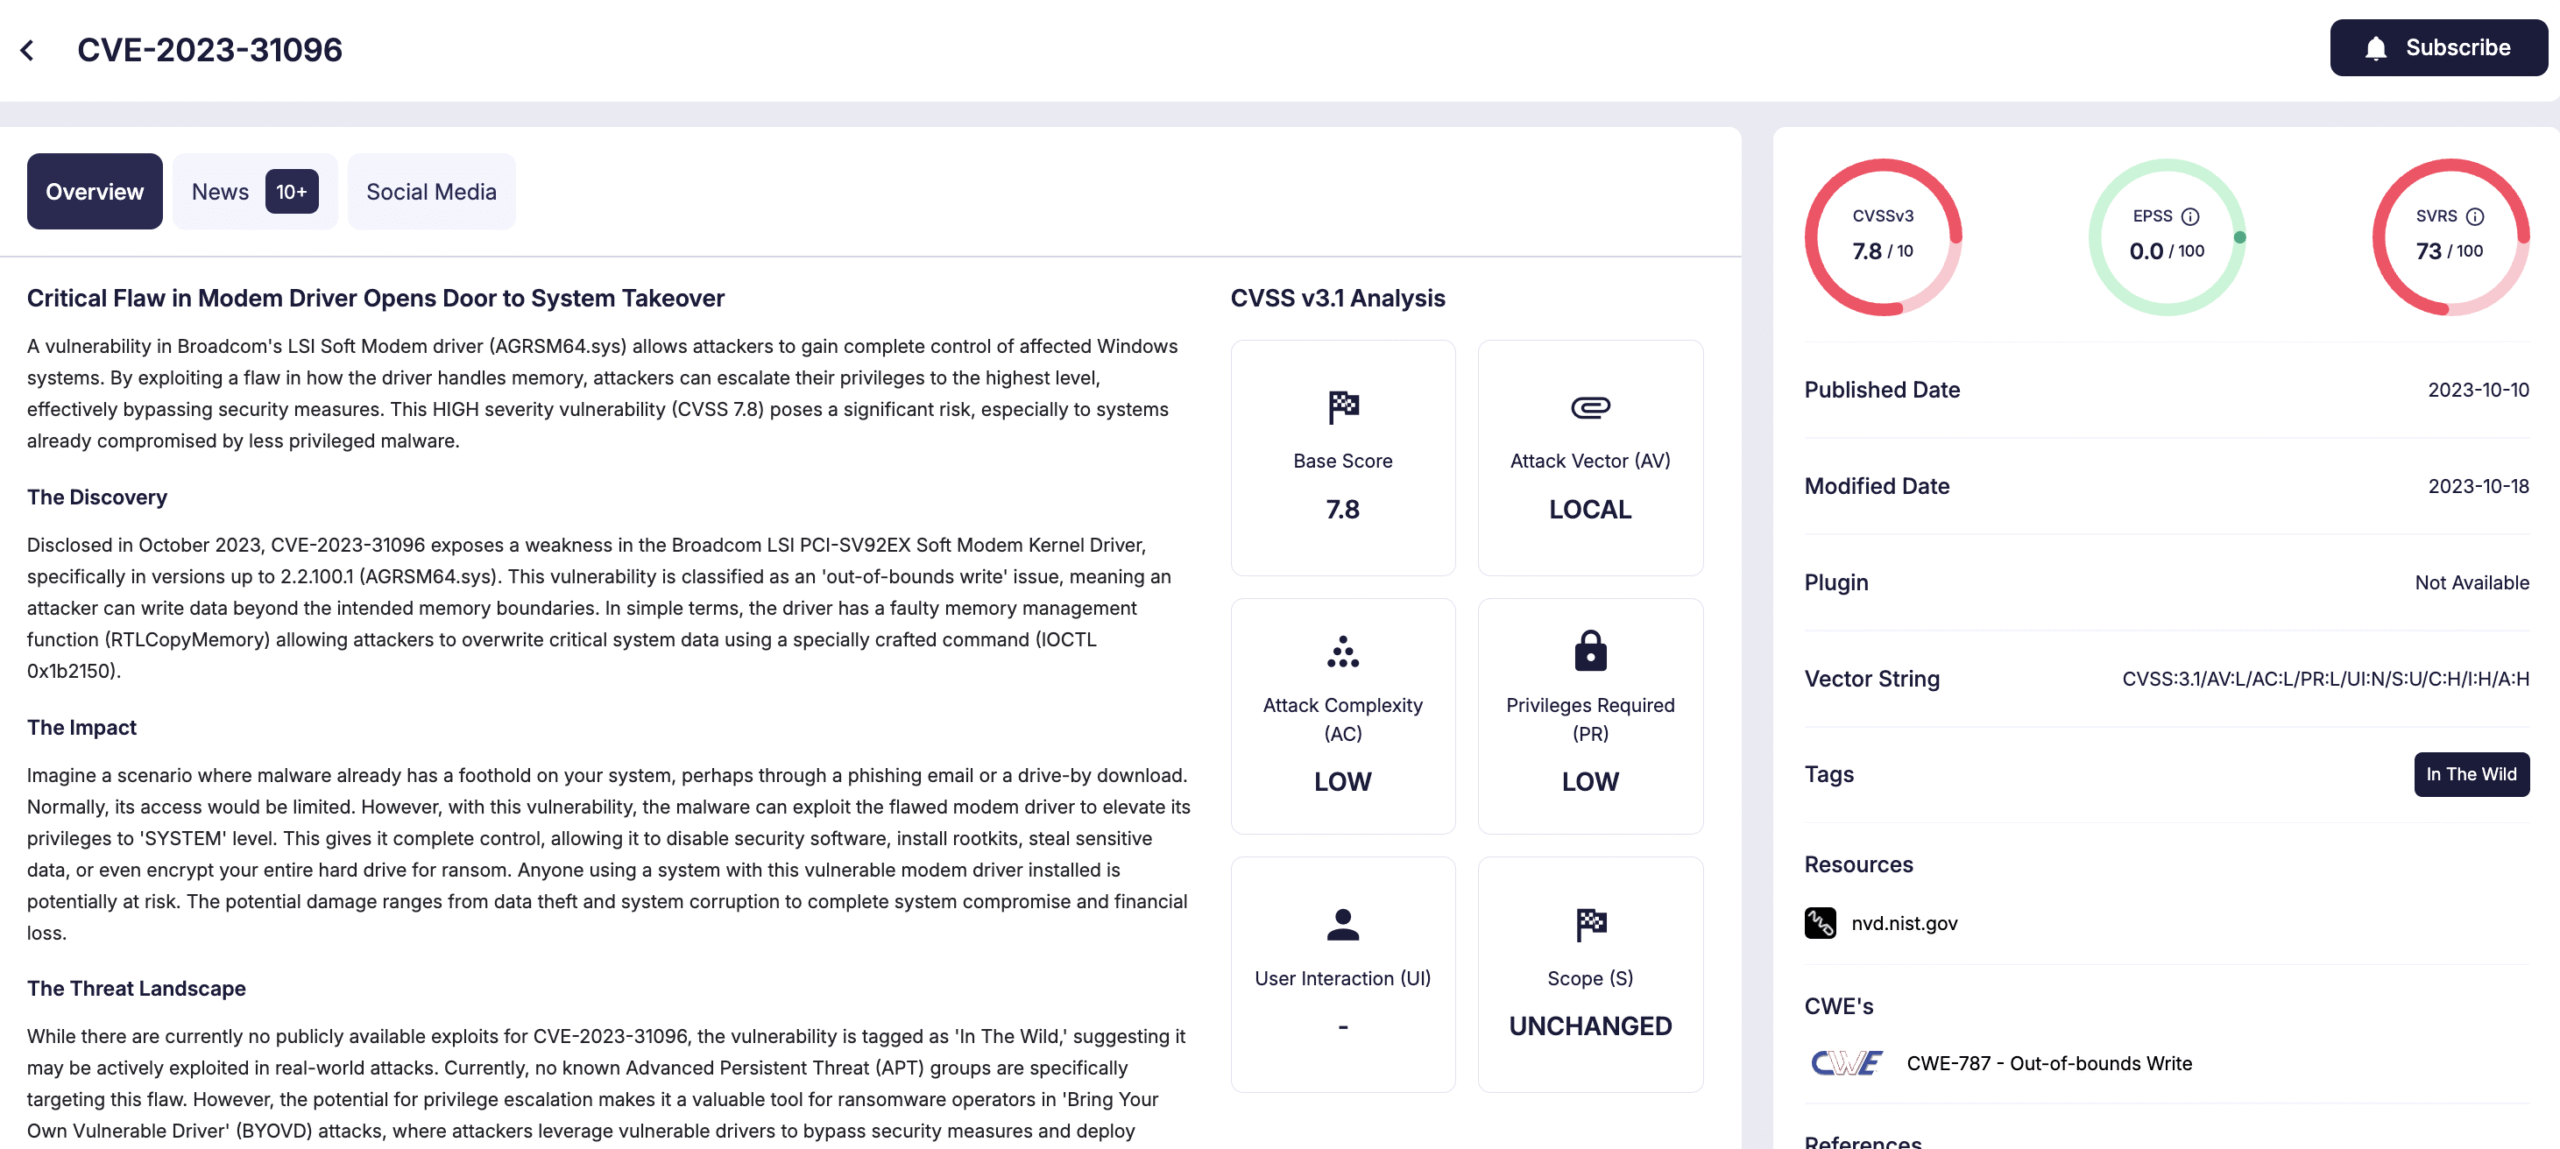This screenshot has width=2560, height=1149.
Task: Click the CVSS v3.1 Analysis heading
Action: coord(1338,298)
